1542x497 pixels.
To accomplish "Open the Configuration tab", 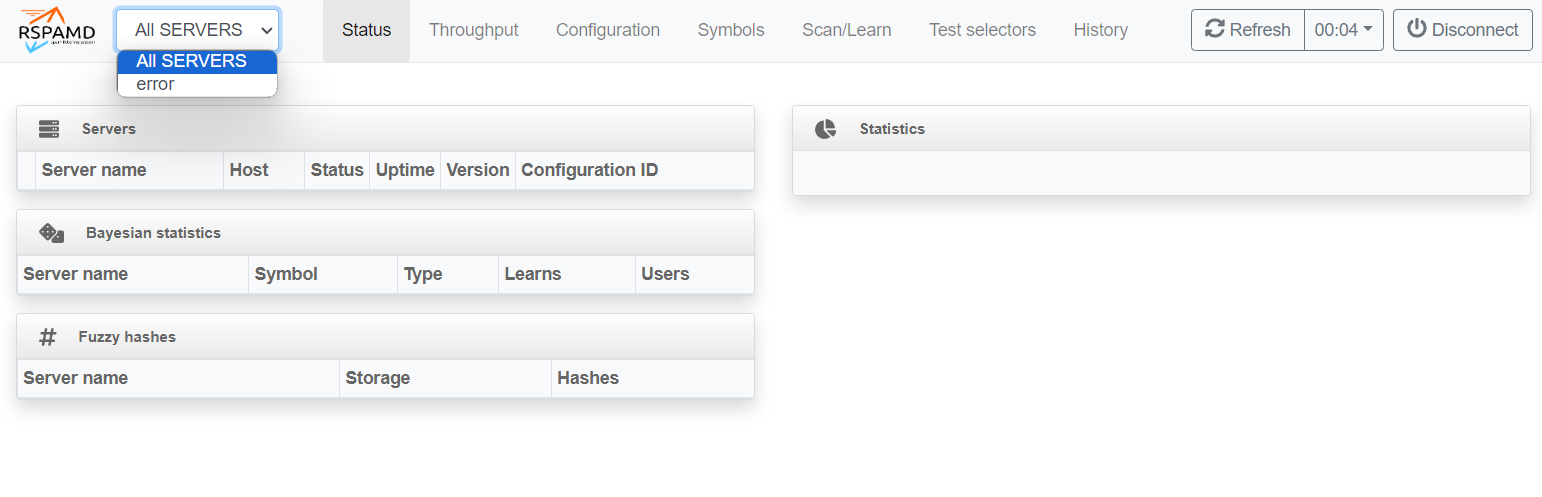I will (x=607, y=30).
